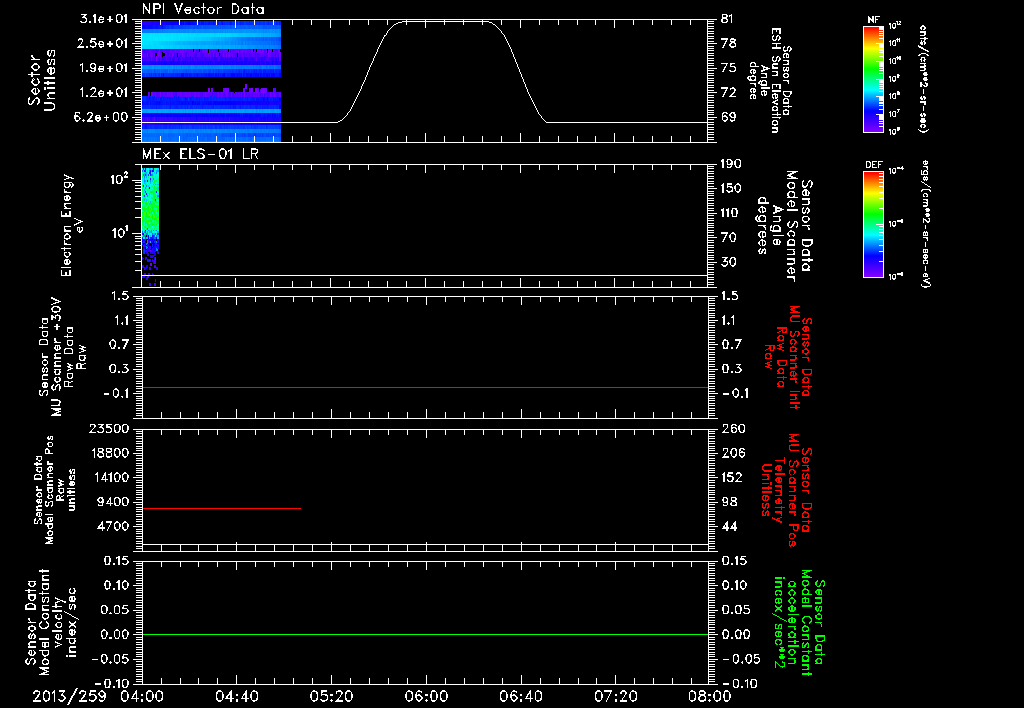This screenshot has width=1024, height=708.
Task: Click the 1.9e+01 tick label
Action: (102, 68)
